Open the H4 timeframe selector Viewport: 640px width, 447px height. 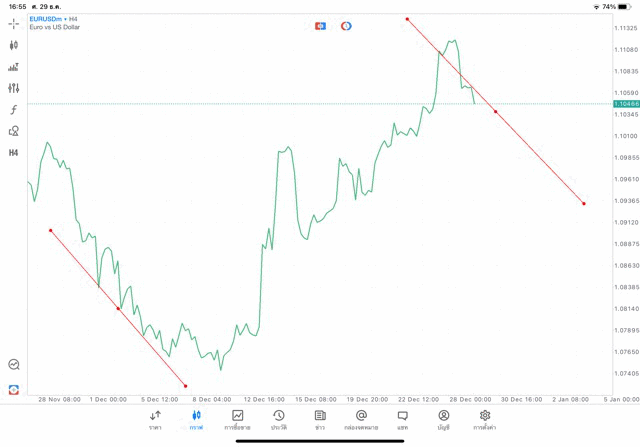(x=13, y=153)
